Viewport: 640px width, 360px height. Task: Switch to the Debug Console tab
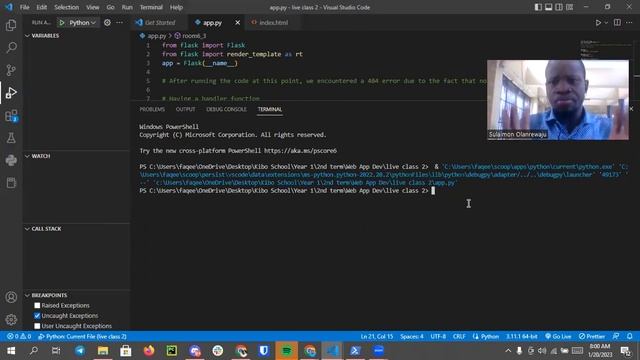coord(227,109)
